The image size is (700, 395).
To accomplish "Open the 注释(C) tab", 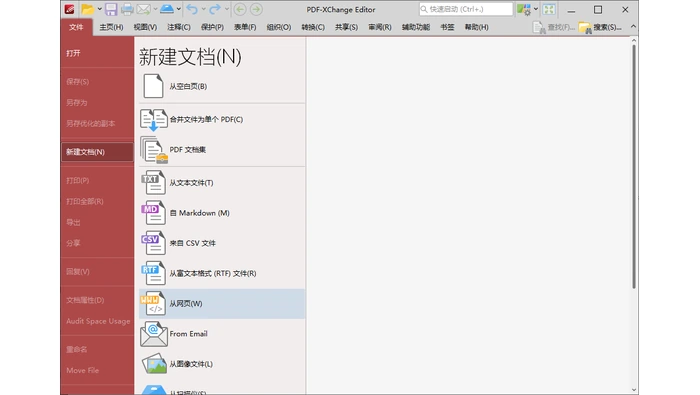I will pyautogui.click(x=179, y=27).
